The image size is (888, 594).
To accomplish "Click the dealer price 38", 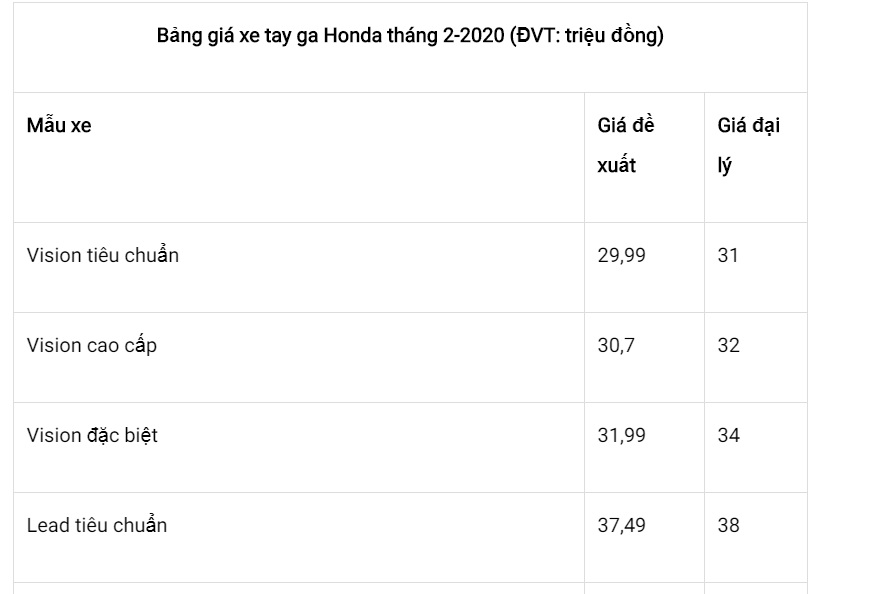I will coord(729,525).
